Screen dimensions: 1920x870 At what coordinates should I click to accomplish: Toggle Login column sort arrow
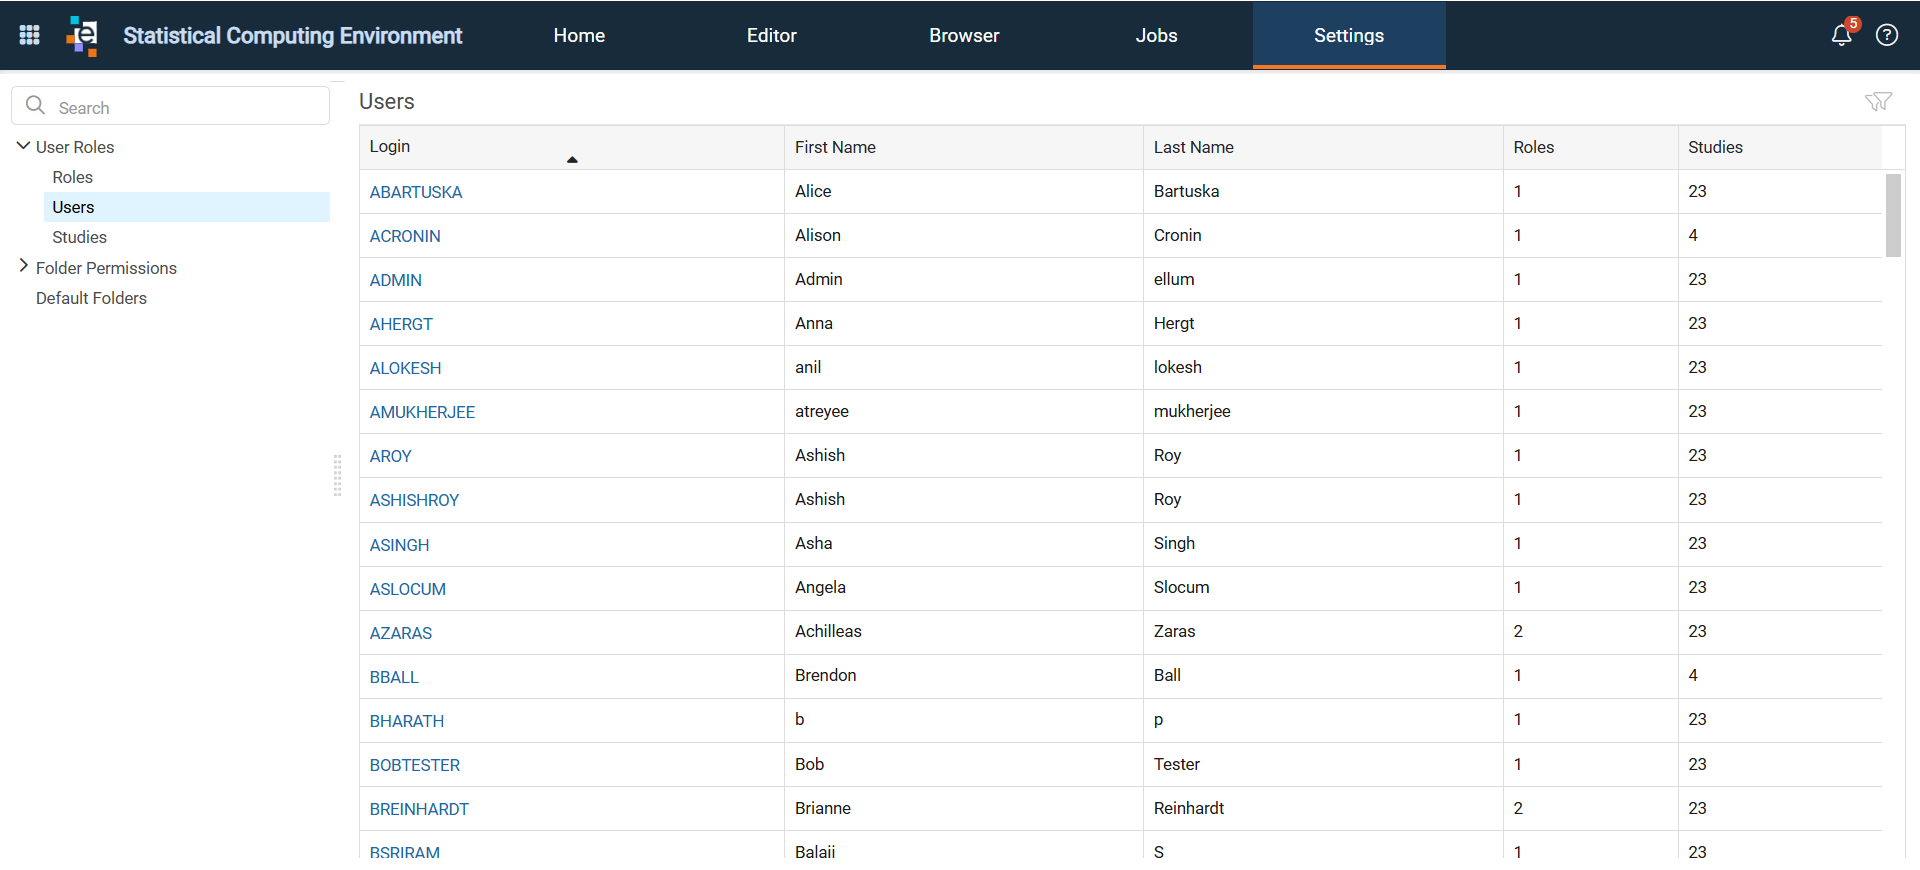point(572,159)
